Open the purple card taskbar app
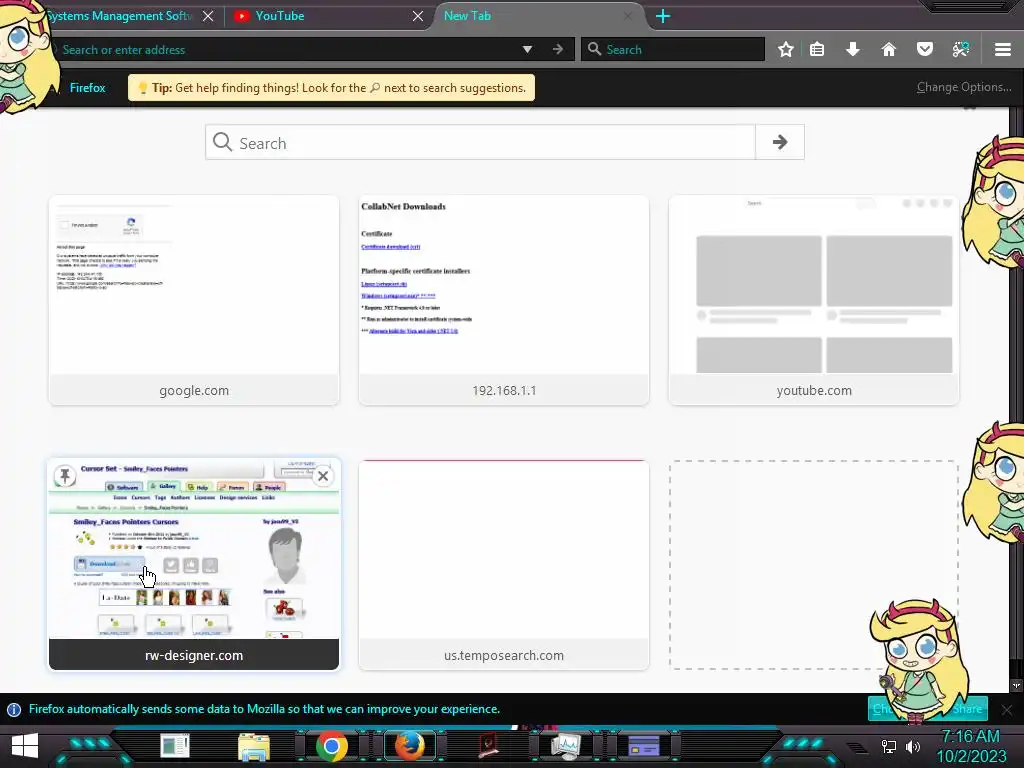The image size is (1024, 768). (644, 746)
